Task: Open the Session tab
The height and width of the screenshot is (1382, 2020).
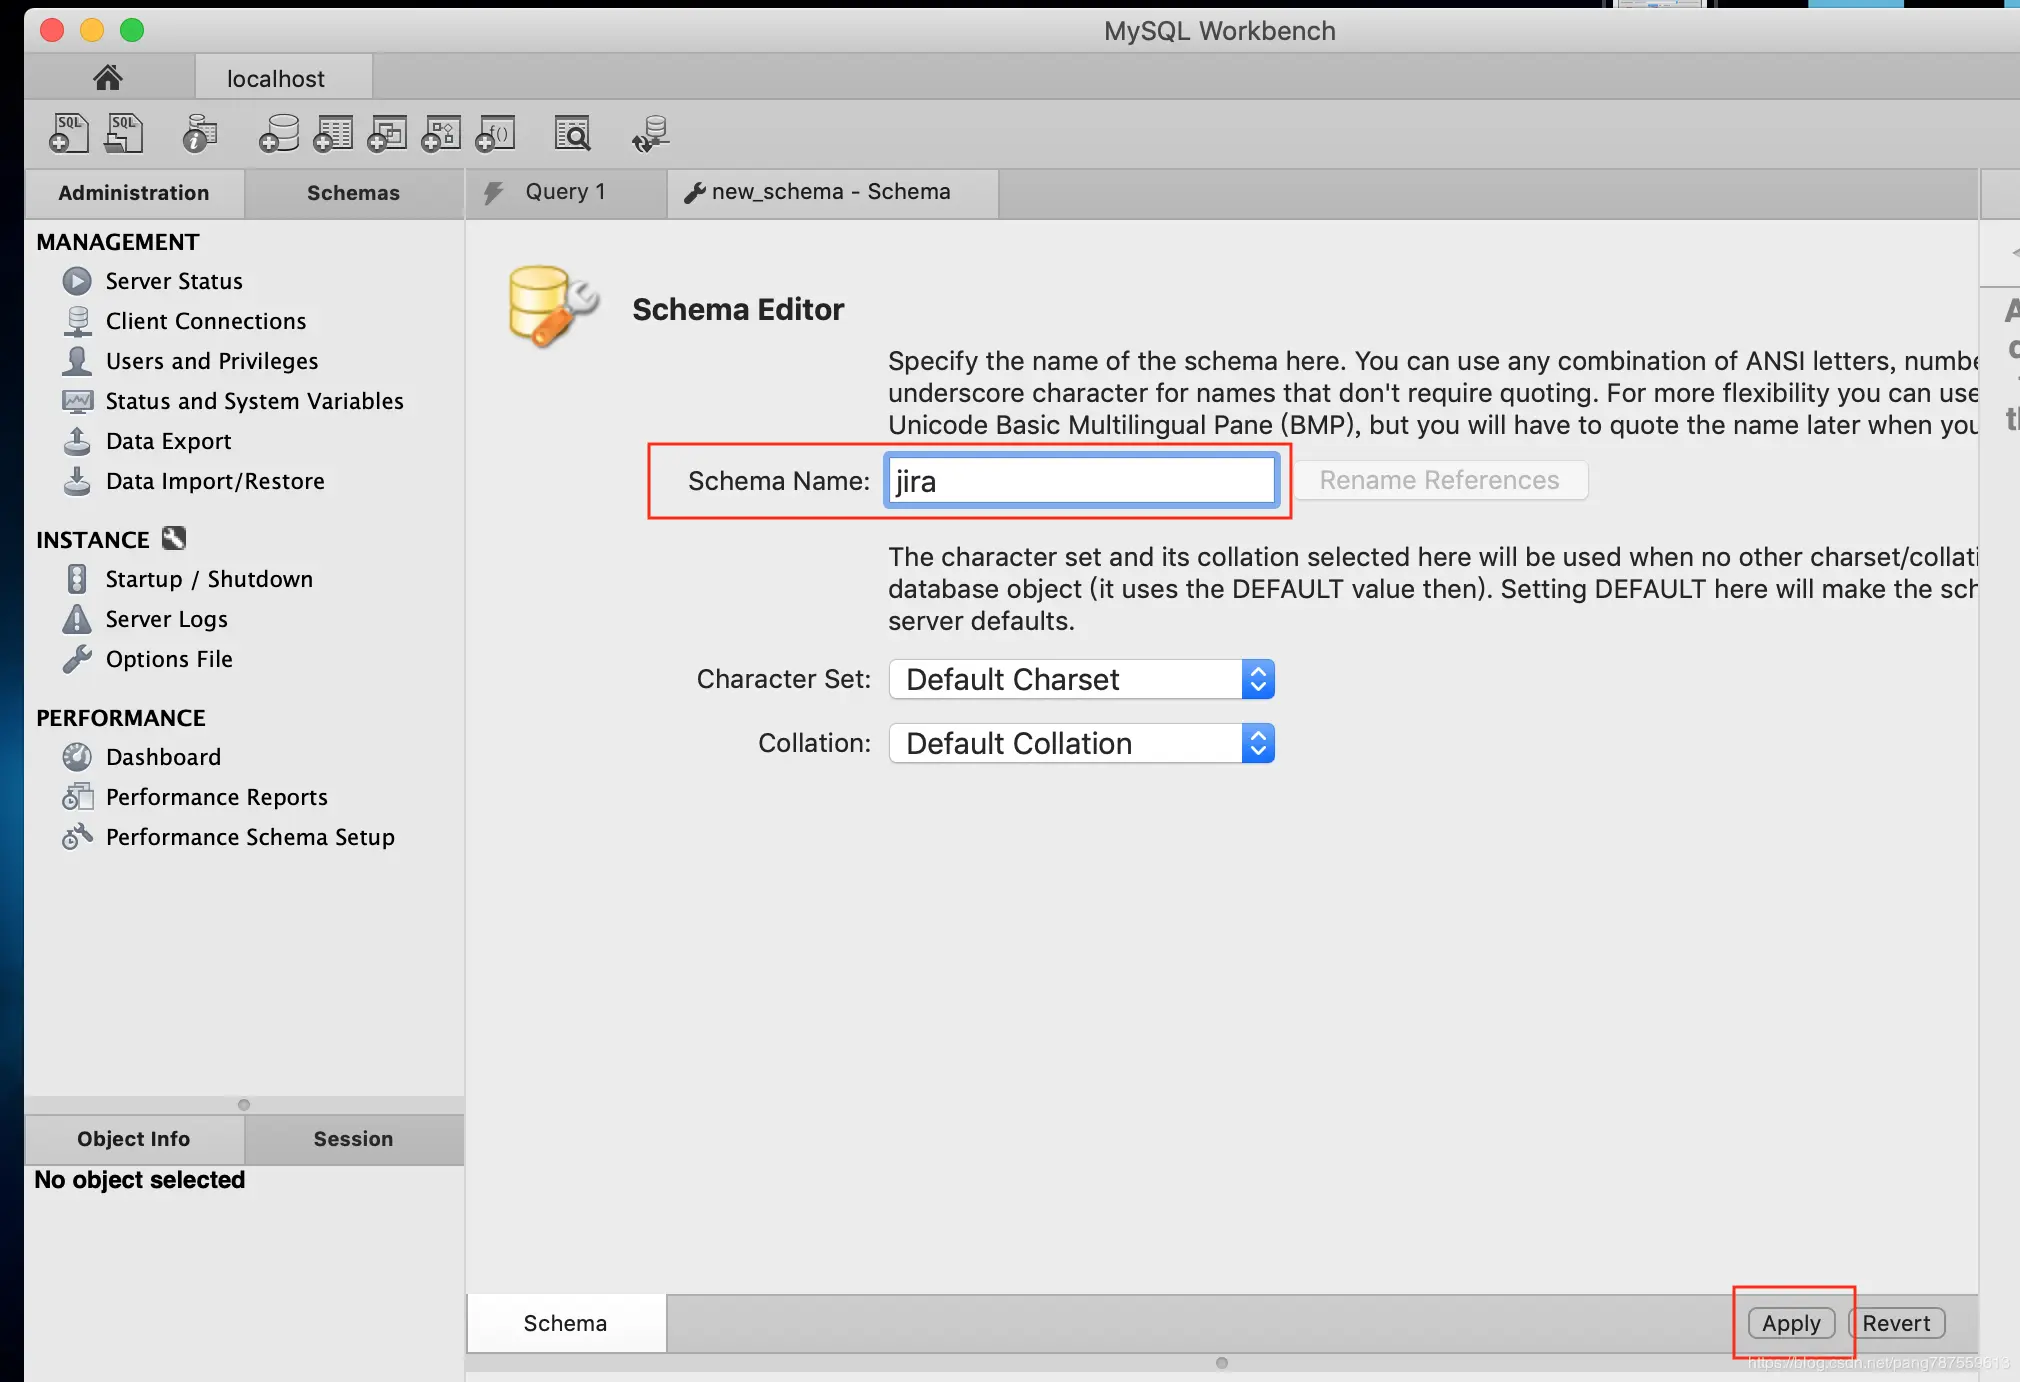Action: tap(353, 1139)
